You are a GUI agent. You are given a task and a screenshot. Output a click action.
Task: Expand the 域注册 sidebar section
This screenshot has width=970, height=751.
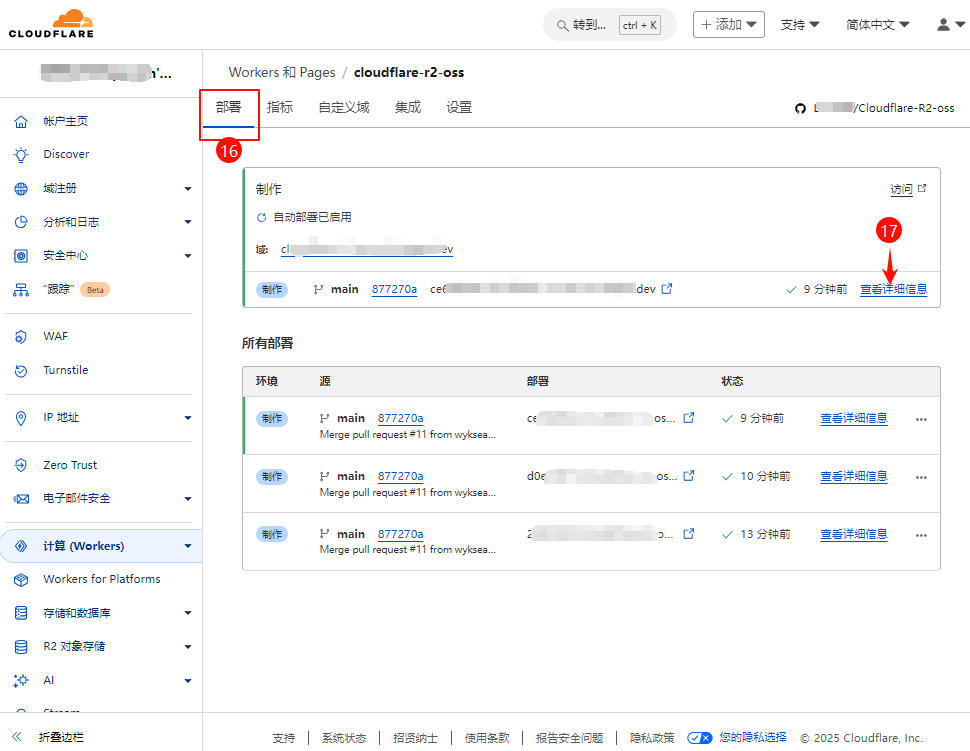point(187,189)
